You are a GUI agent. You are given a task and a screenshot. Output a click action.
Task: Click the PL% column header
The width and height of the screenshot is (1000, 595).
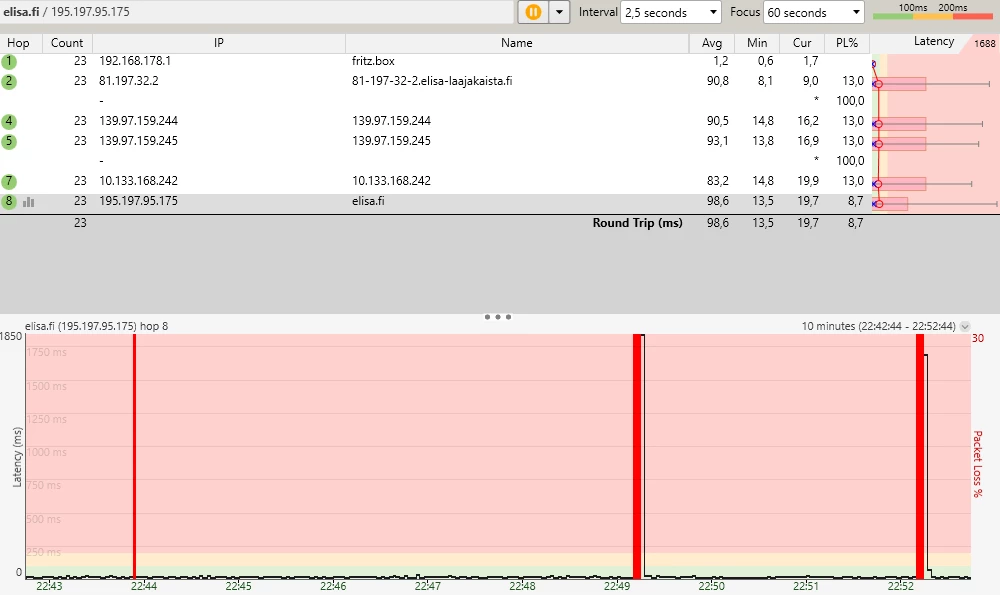pos(847,43)
